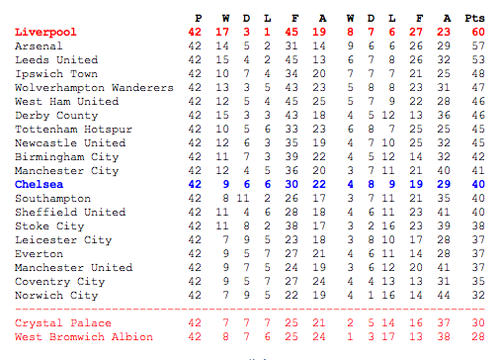Click the Everton team name
Screen dimensions: 500x360
[x=39, y=254]
